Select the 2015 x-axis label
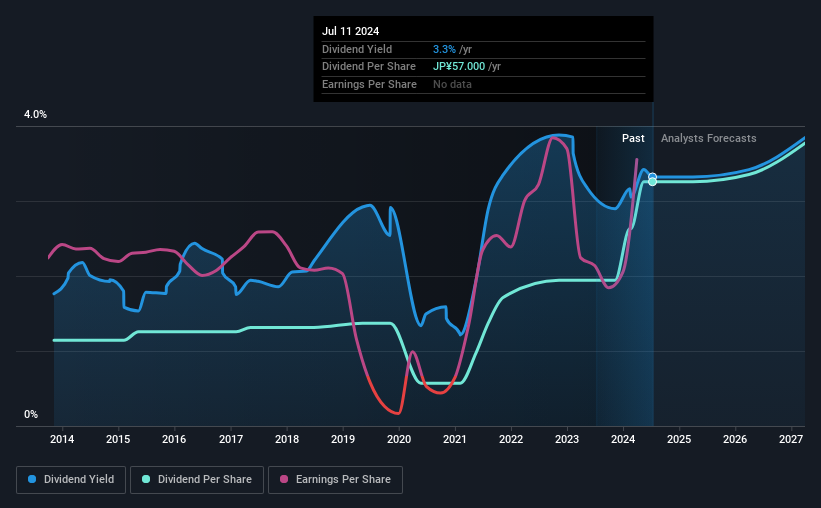 coord(118,439)
